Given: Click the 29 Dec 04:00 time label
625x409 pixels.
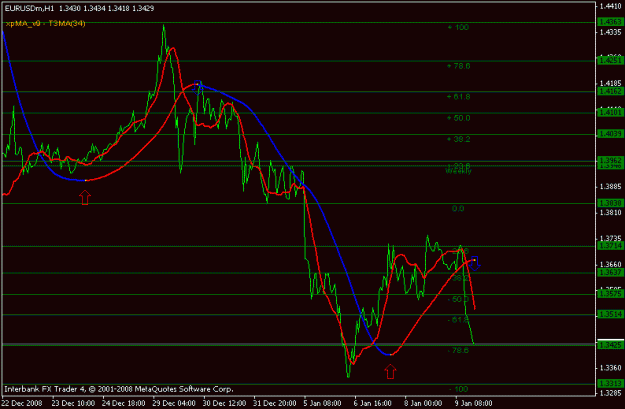Looking at the screenshot, I should point(174,403).
